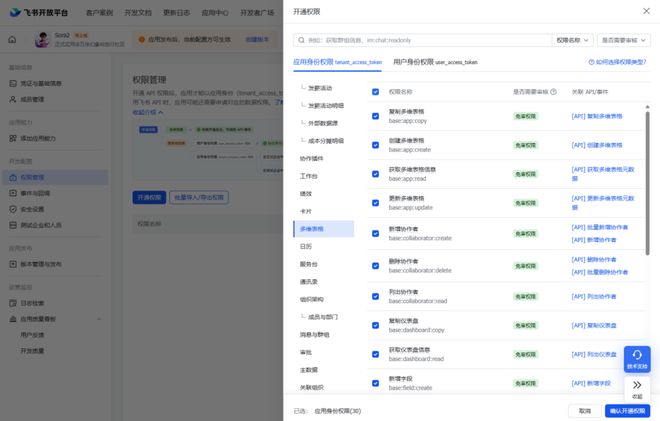Switch to the 用户身份权限 tab
The image size is (660, 421).
click(435, 62)
